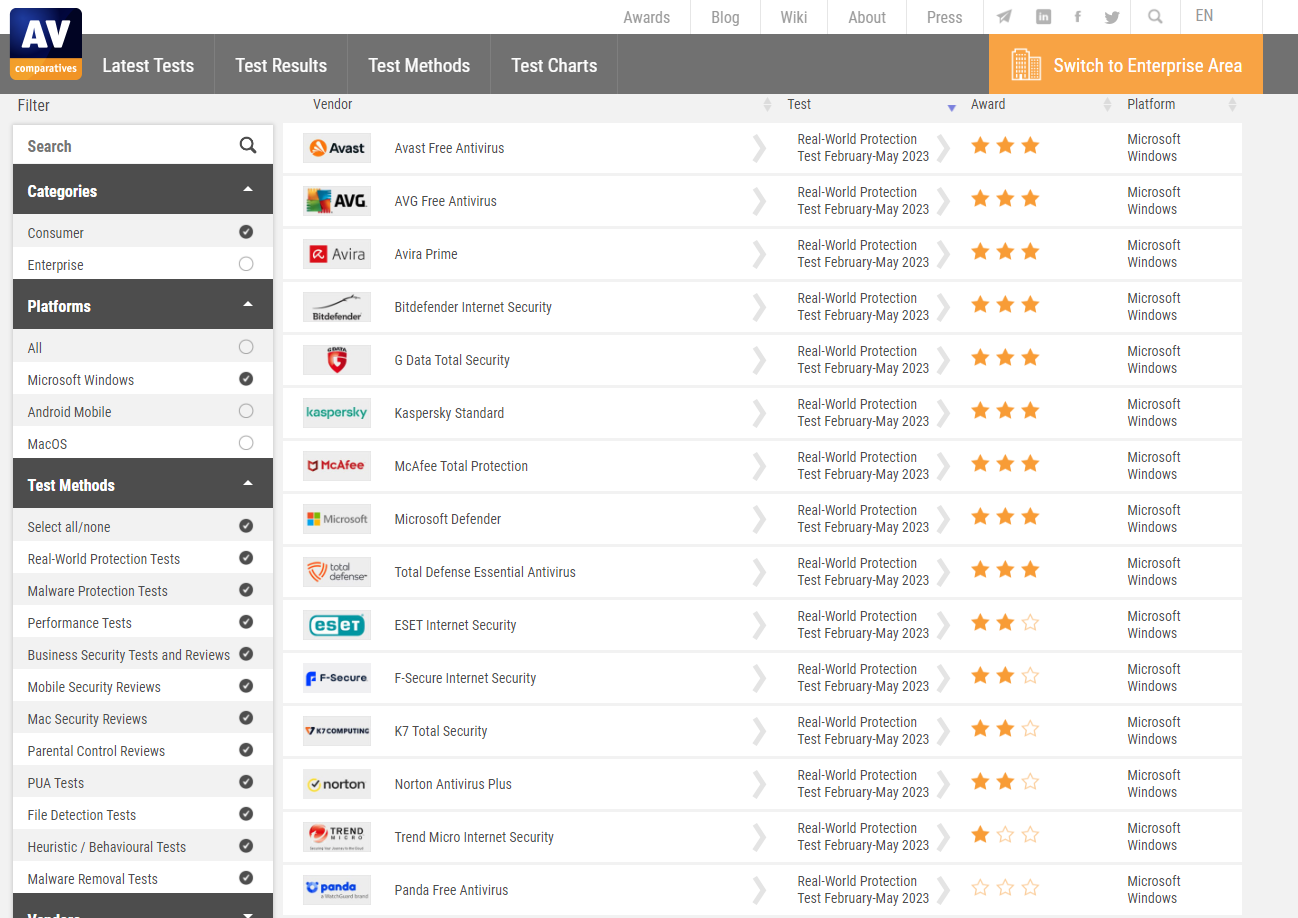
Task: Open the Test Charts tab
Action: click(x=554, y=65)
